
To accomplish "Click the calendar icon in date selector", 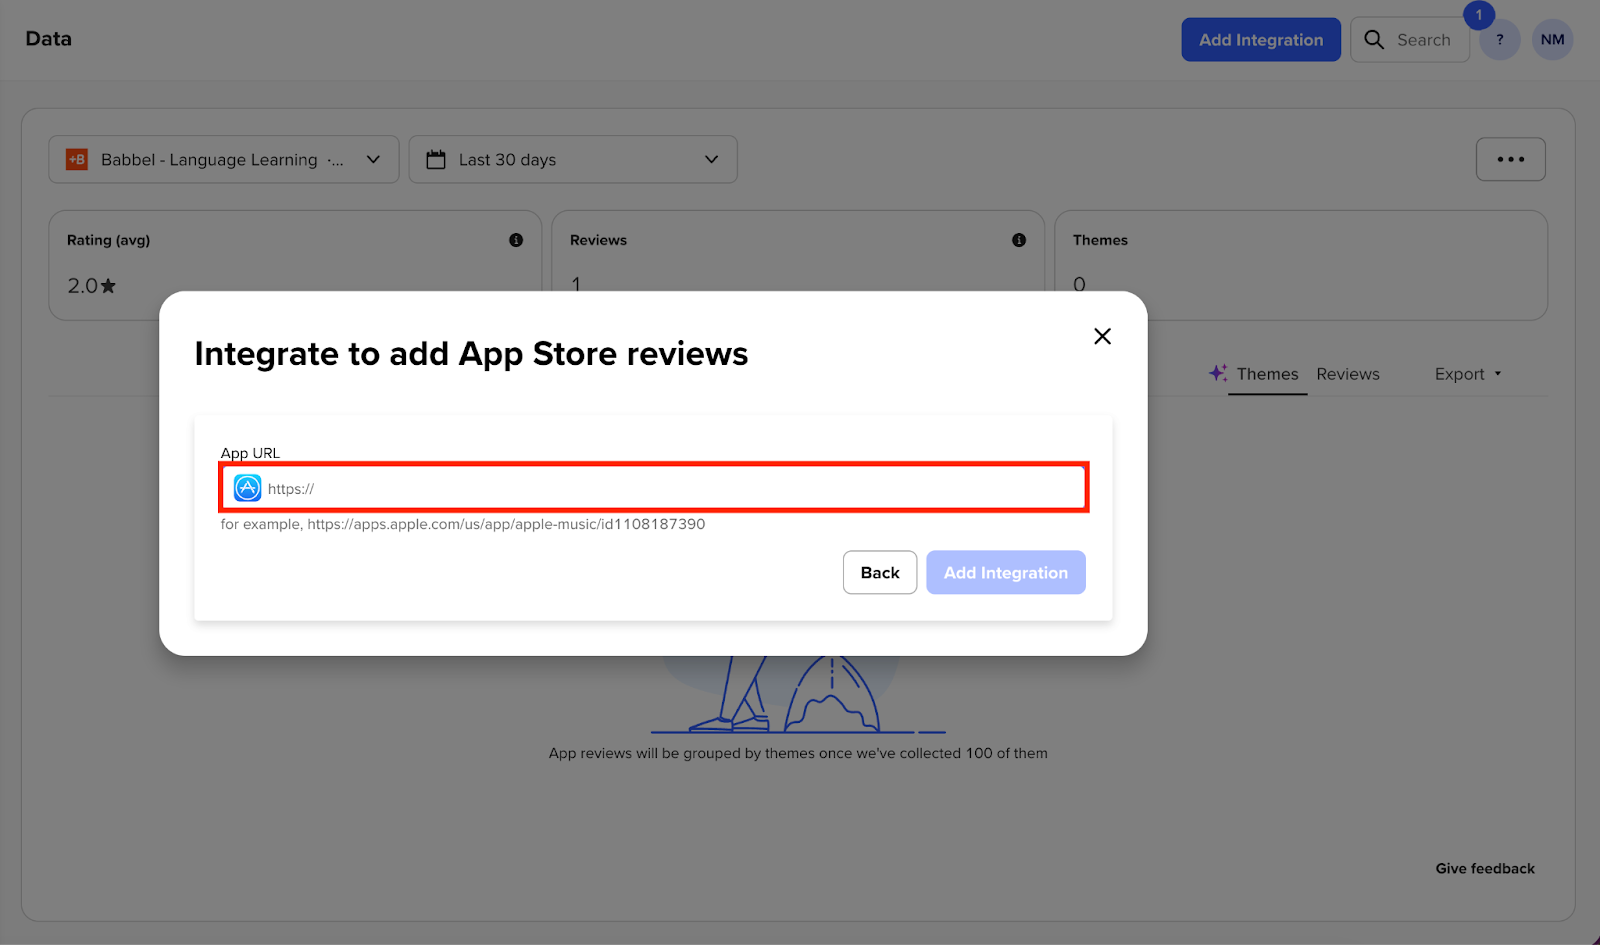I will point(436,160).
